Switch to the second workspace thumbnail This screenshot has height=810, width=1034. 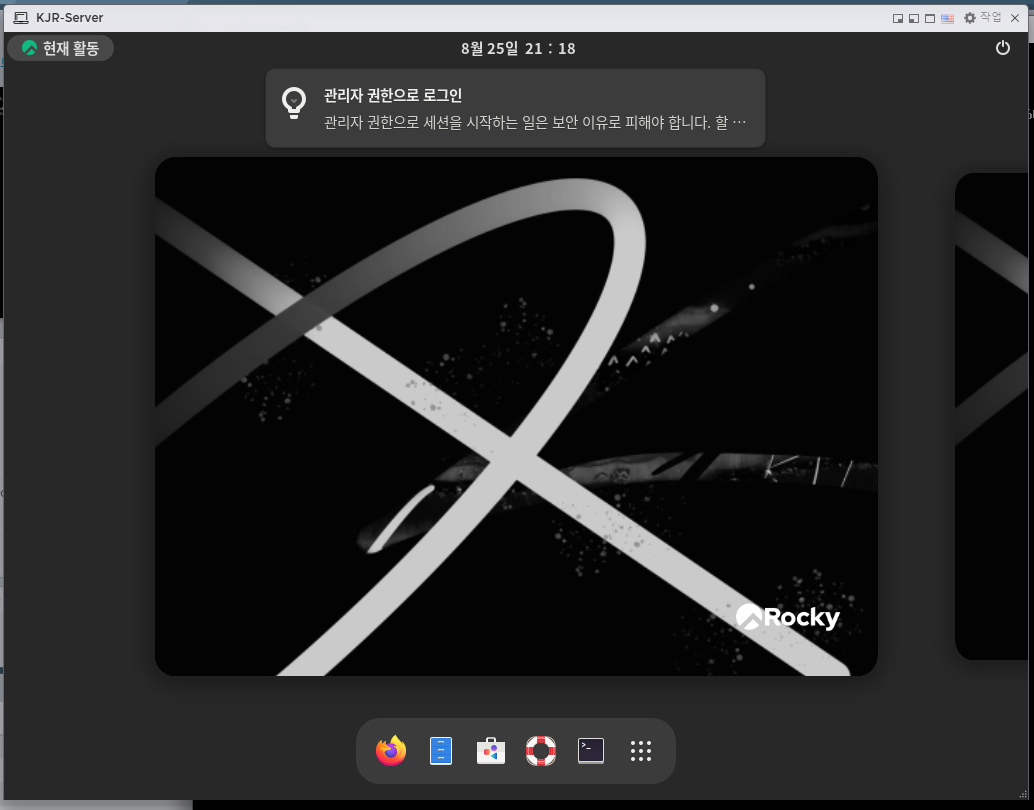tap(991, 416)
